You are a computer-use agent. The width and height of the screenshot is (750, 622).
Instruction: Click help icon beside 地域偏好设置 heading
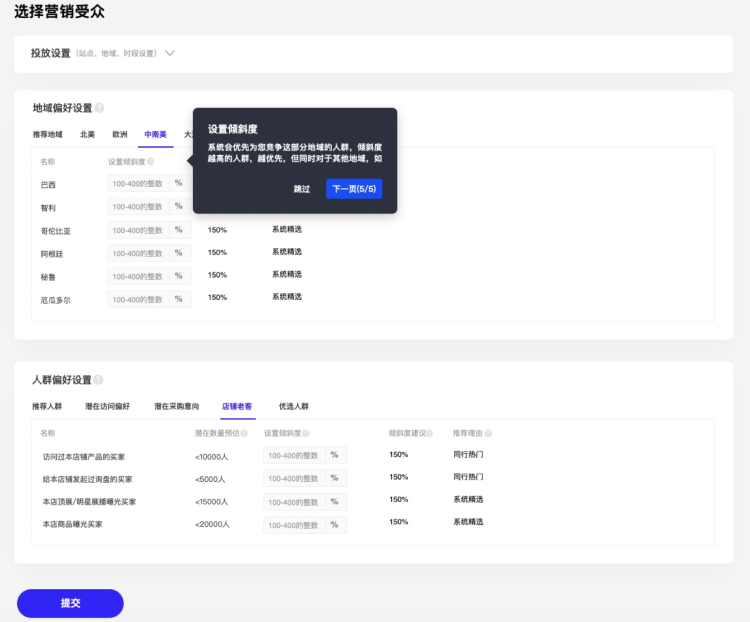coord(99,108)
